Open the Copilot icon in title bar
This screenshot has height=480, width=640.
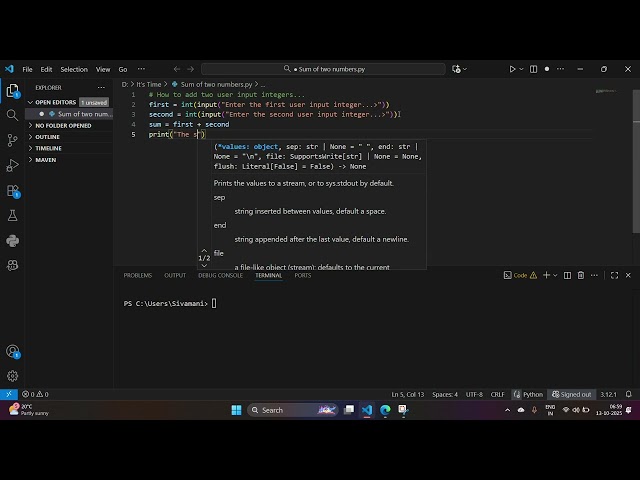pos(456,69)
